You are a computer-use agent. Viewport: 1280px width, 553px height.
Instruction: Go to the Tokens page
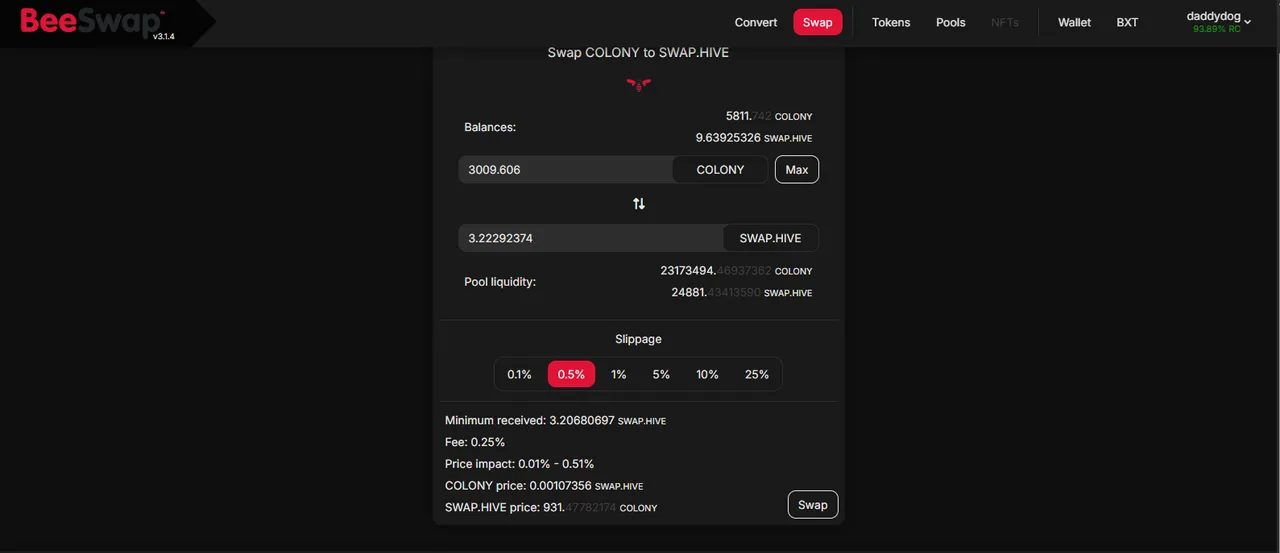891,22
